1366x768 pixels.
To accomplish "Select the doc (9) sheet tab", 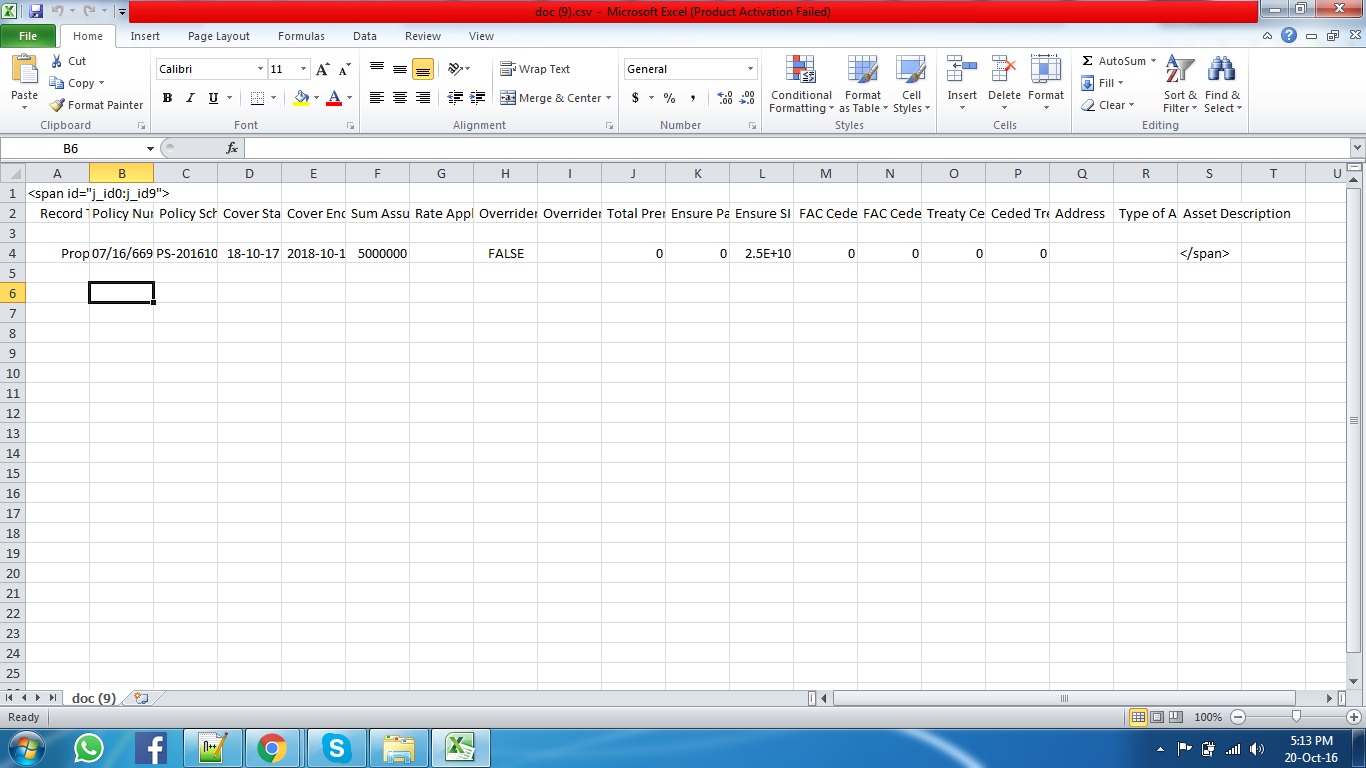I will [94, 698].
